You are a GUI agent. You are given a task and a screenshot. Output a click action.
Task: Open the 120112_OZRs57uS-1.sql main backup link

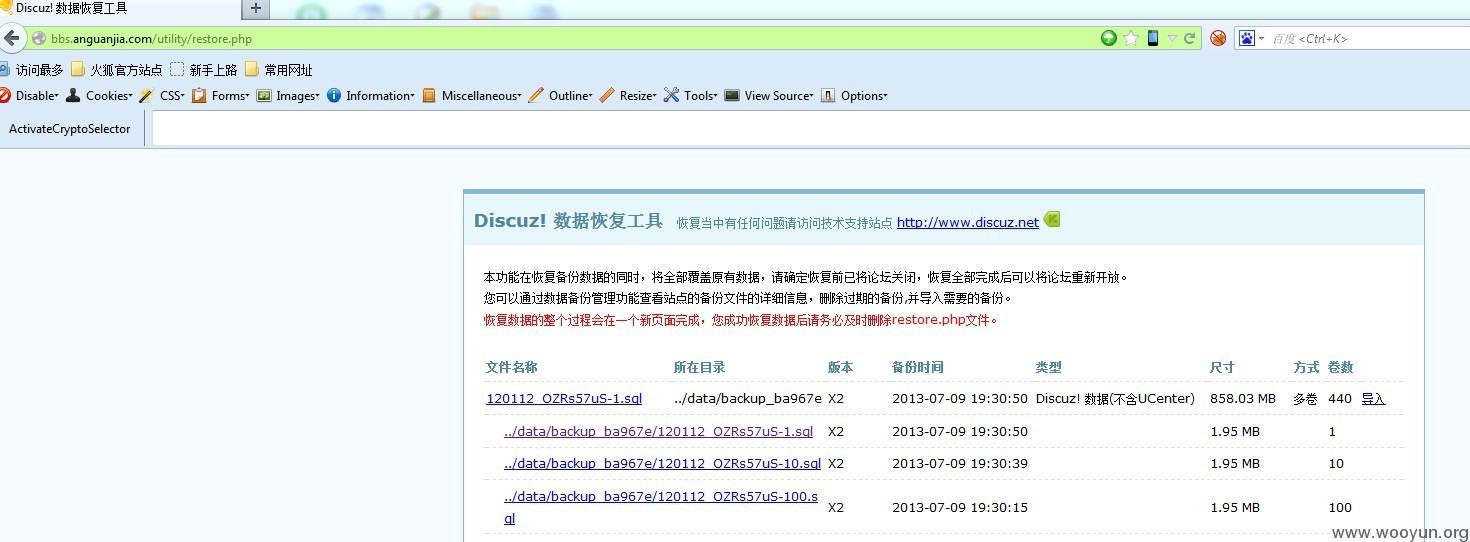point(564,399)
